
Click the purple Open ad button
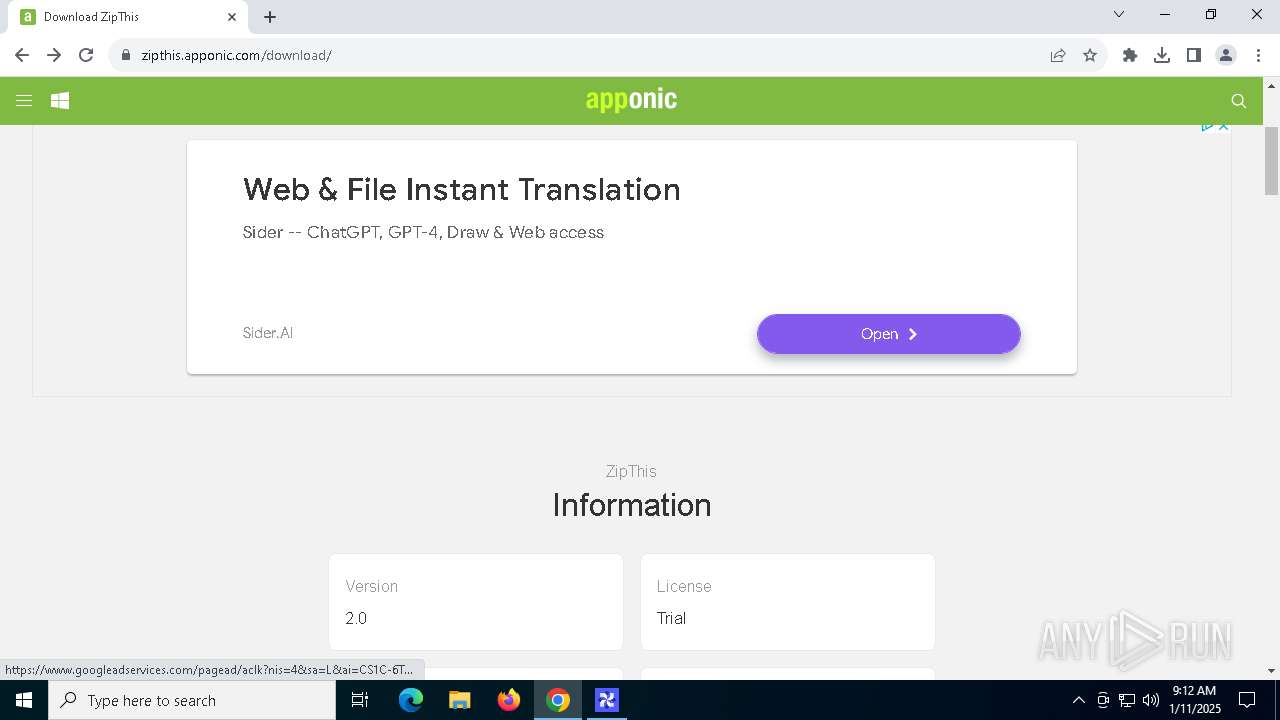tap(889, 334)
